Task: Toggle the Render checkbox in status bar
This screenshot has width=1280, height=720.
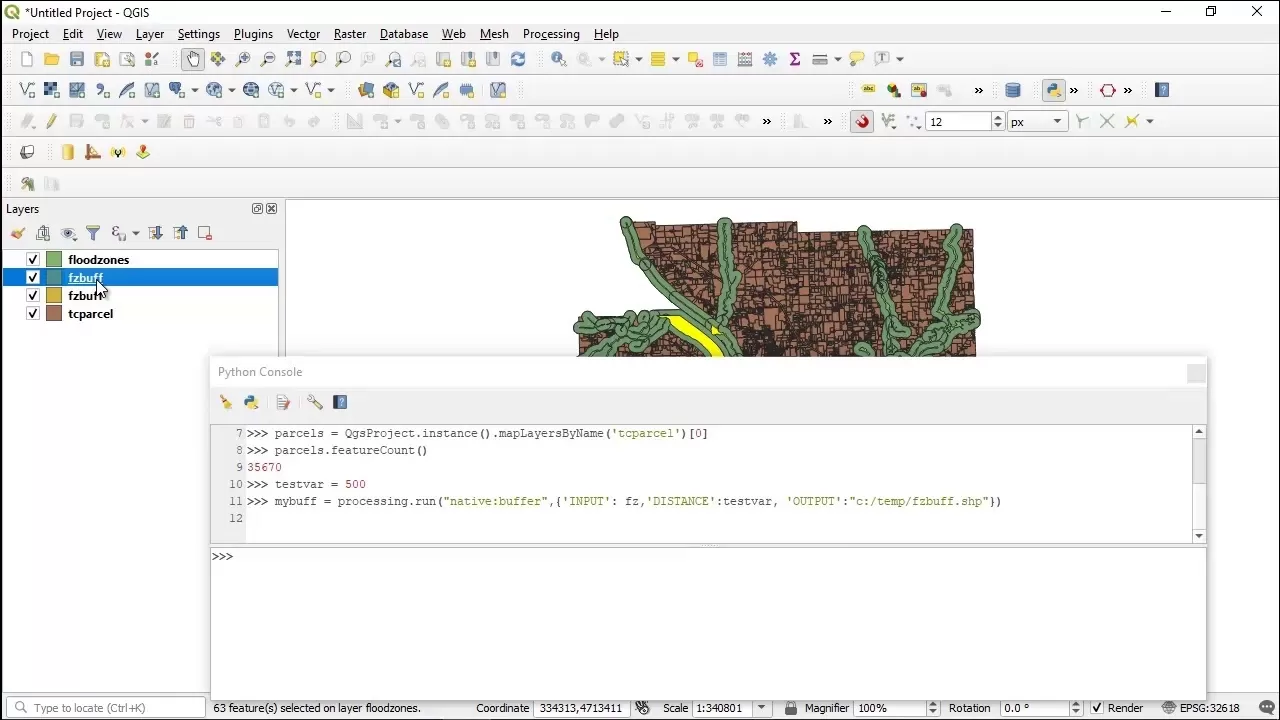Action: (1097, 708)
